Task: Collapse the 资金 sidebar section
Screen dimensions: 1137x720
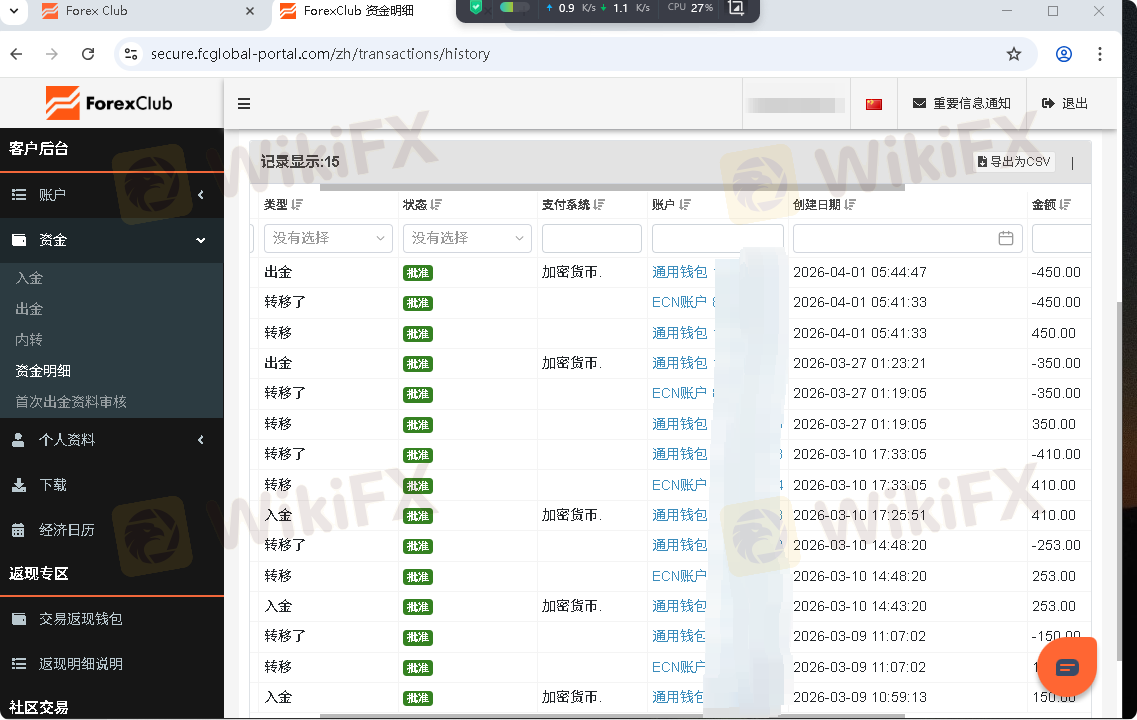Action: [x=111, y=240]
